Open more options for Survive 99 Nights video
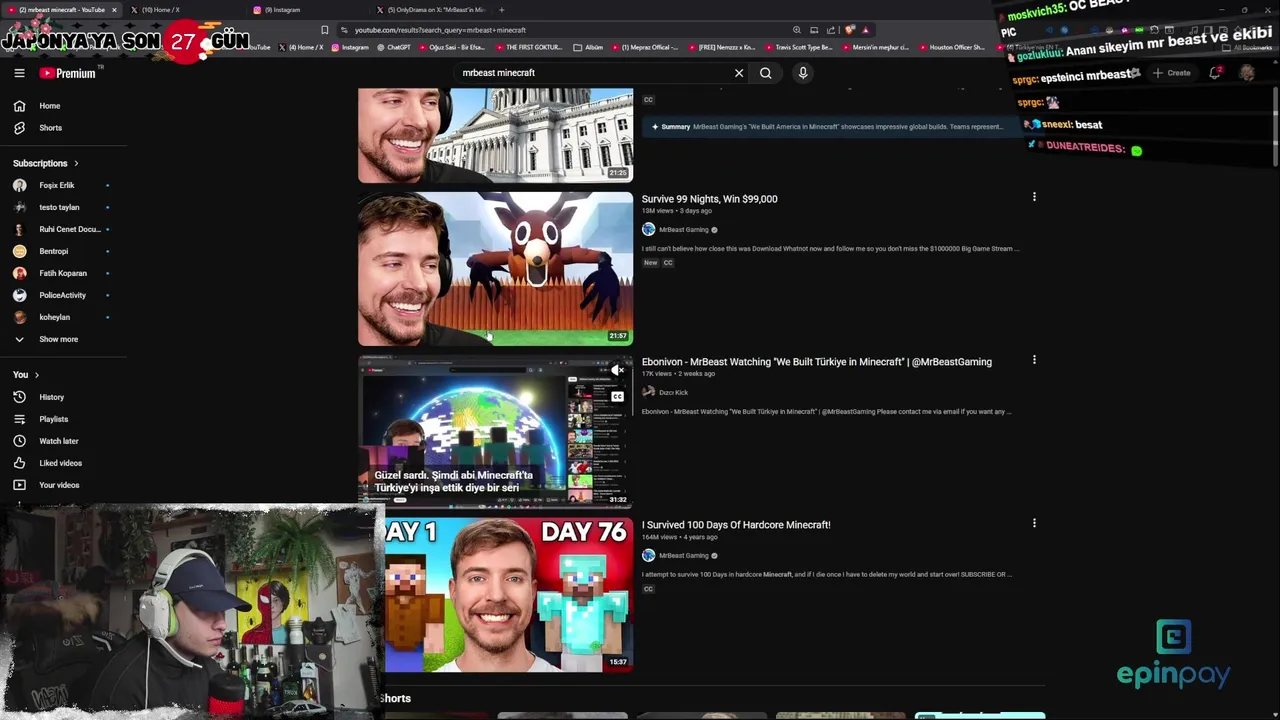The height and width of the screenshot is (720, 1280). [x=1034, y=197]
